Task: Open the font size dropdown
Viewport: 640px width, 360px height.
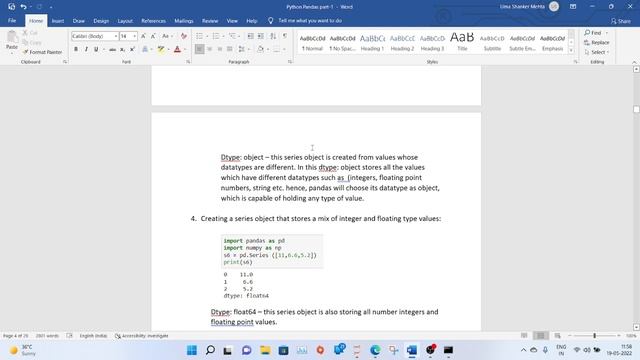Action: coord(135,36)
